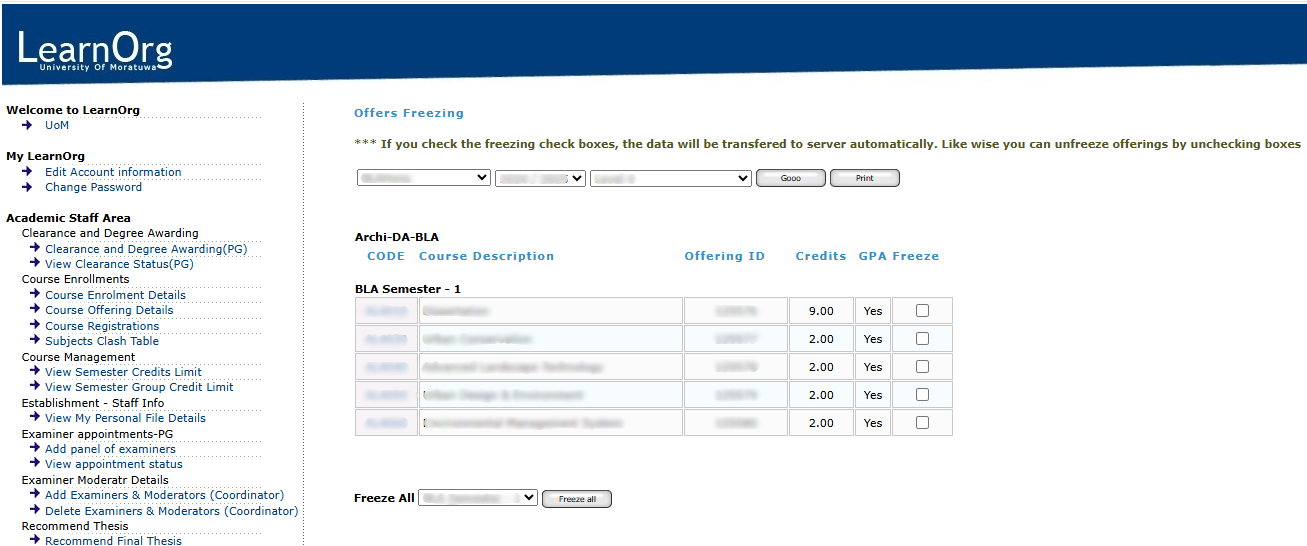Click the 9.00 credits cell
This screenshot has width=1307, height=546.
coord(821,311)
